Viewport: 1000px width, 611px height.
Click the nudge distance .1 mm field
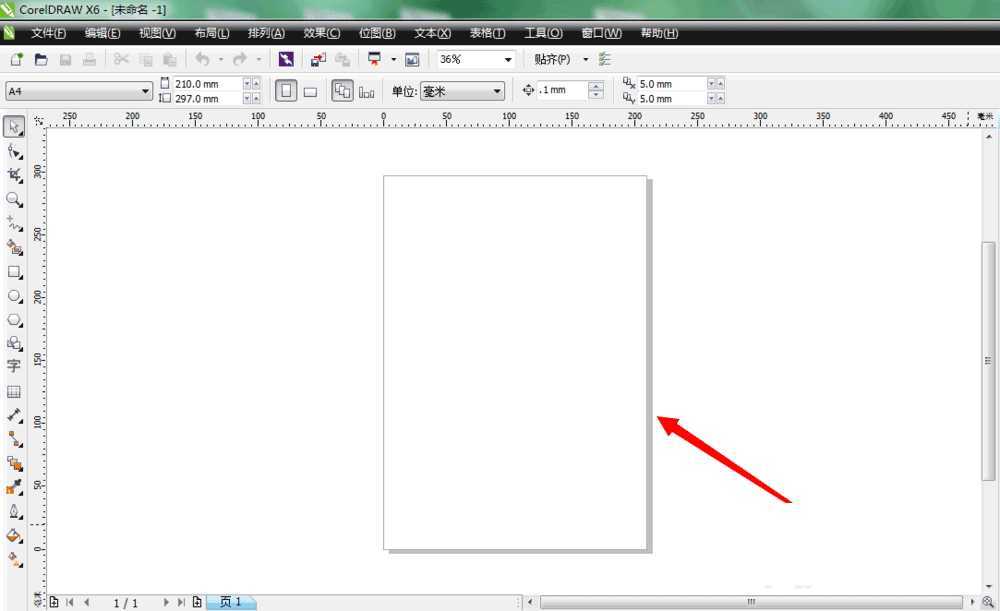(562, 90)
